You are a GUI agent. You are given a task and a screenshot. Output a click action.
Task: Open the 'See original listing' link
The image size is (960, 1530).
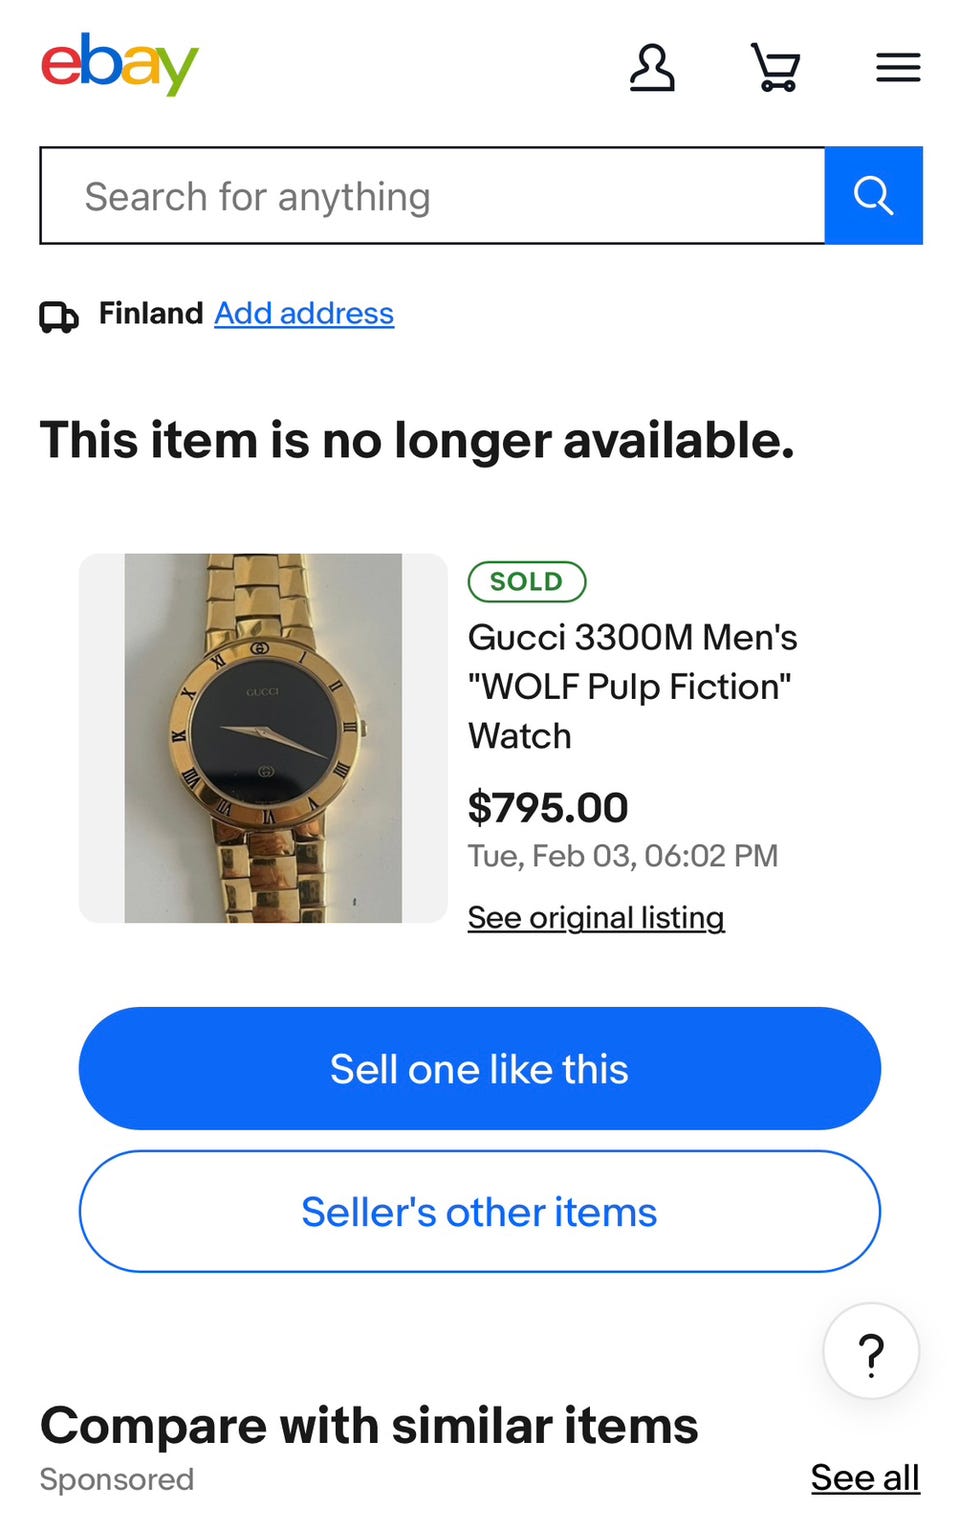tap(596, 918)
